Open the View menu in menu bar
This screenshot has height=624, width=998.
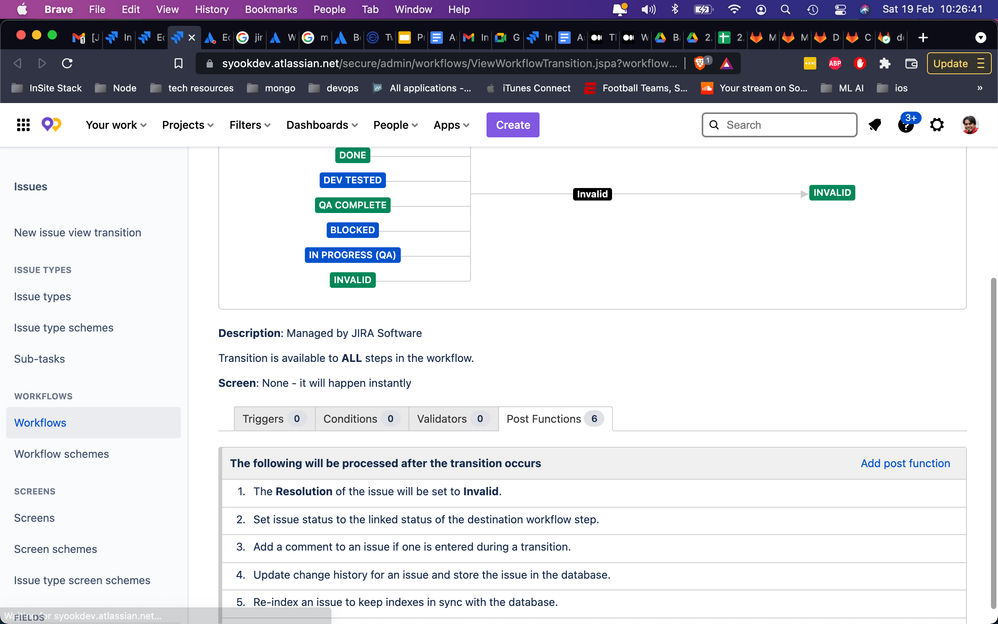pos(167,10)
